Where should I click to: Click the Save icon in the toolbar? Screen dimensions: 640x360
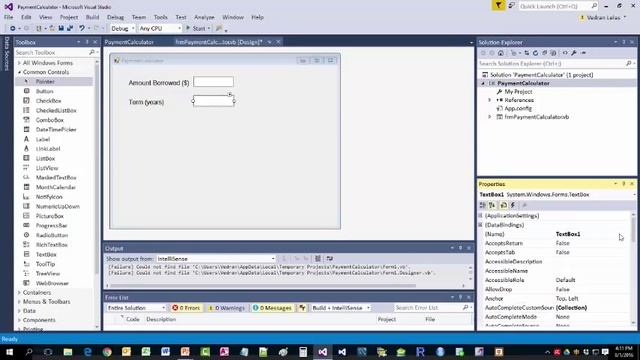coord(61,28)
